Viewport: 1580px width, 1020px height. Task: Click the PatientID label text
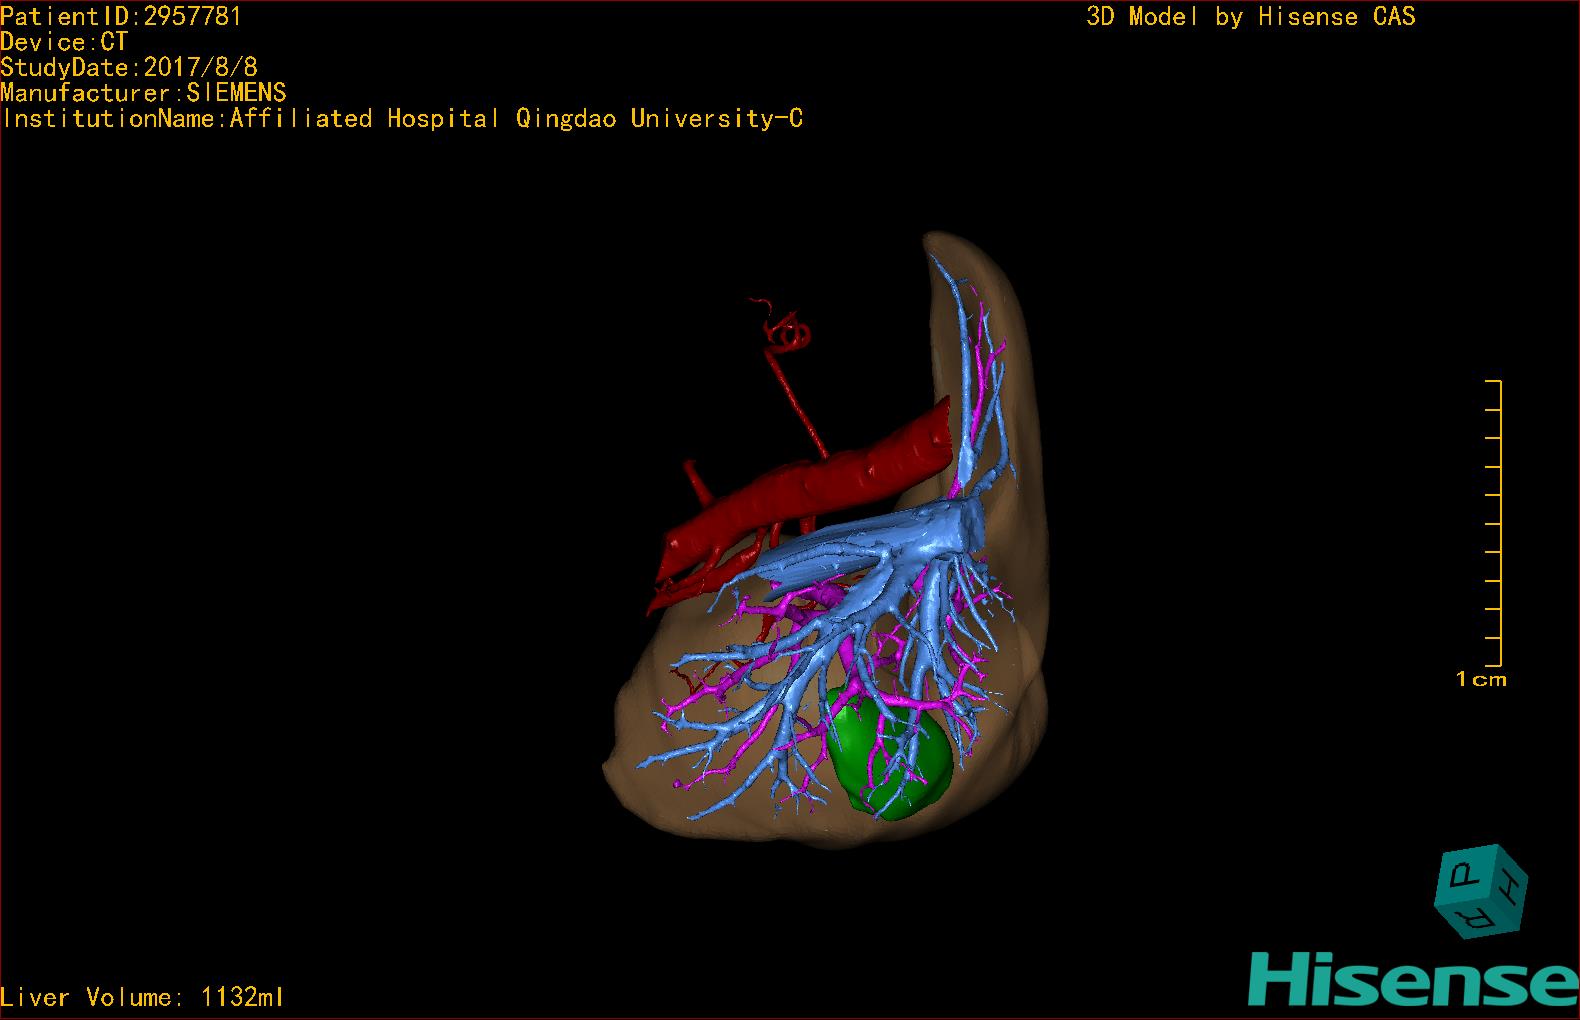point(120,16)
